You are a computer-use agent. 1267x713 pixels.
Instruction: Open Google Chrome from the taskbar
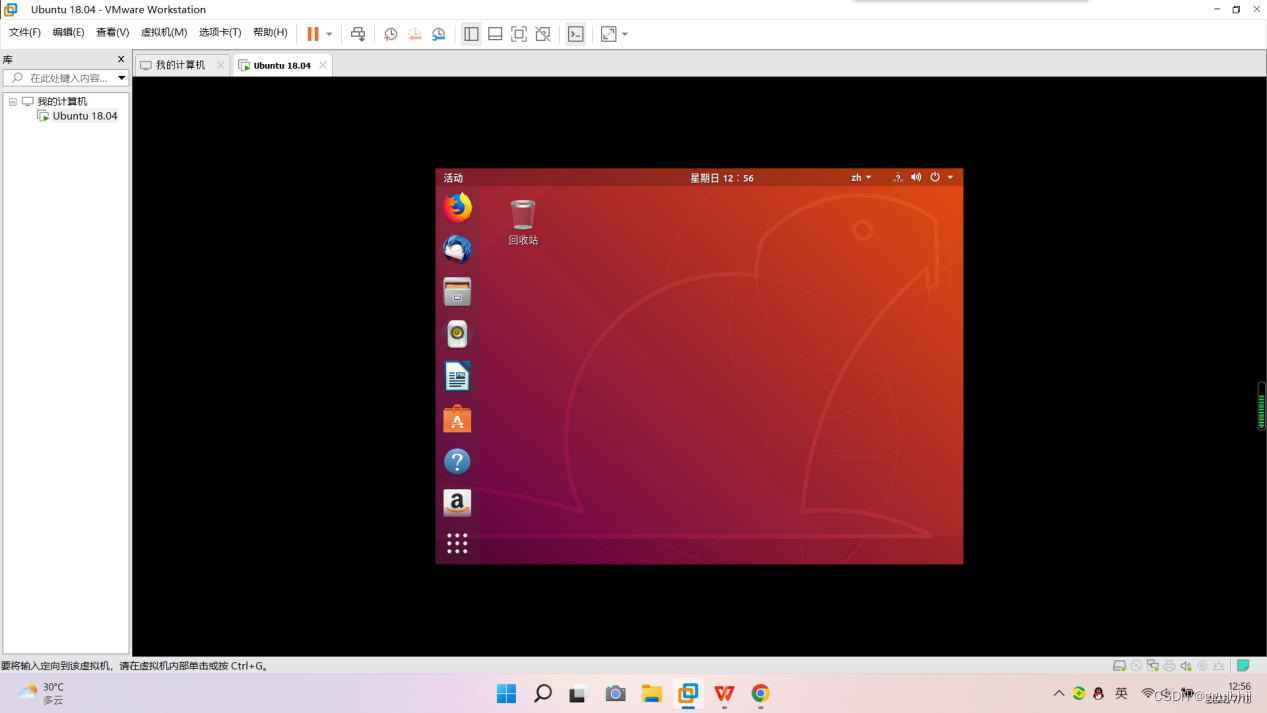[x=761, y=694]
